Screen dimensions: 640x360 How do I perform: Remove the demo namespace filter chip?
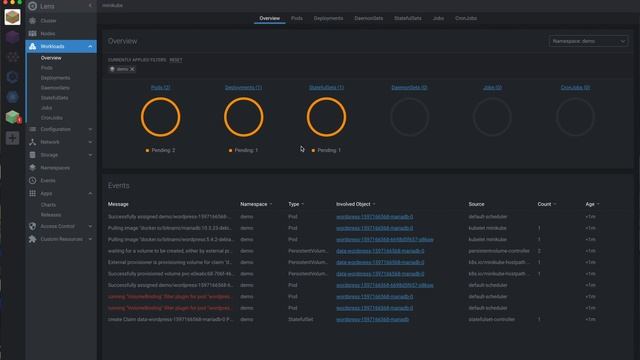[x=132, y=69]
